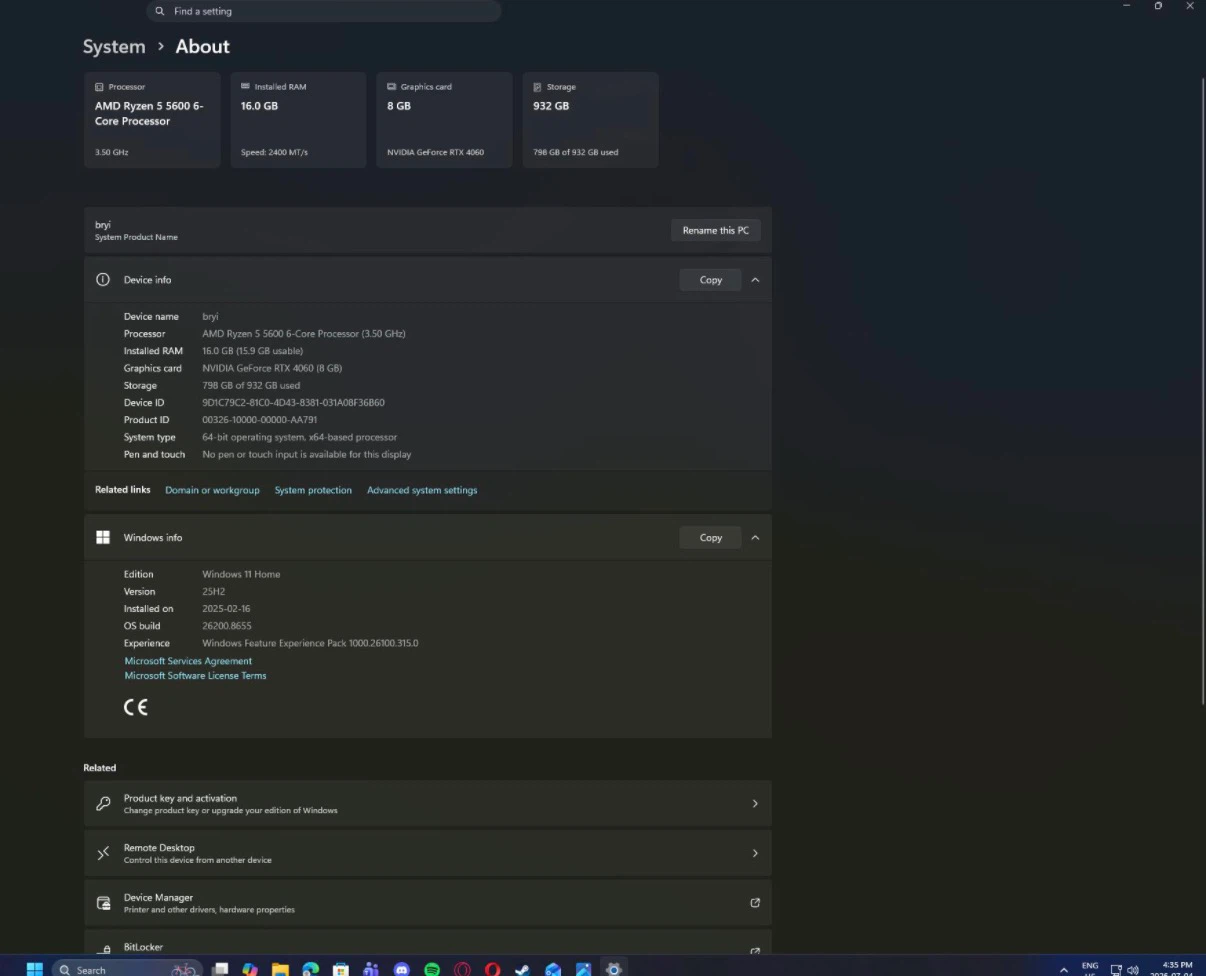Image resolution: width=1206 pixels, height=976 pixels.
Task: Click the Windows logo beside Windows info
Action: click(103, 537)
